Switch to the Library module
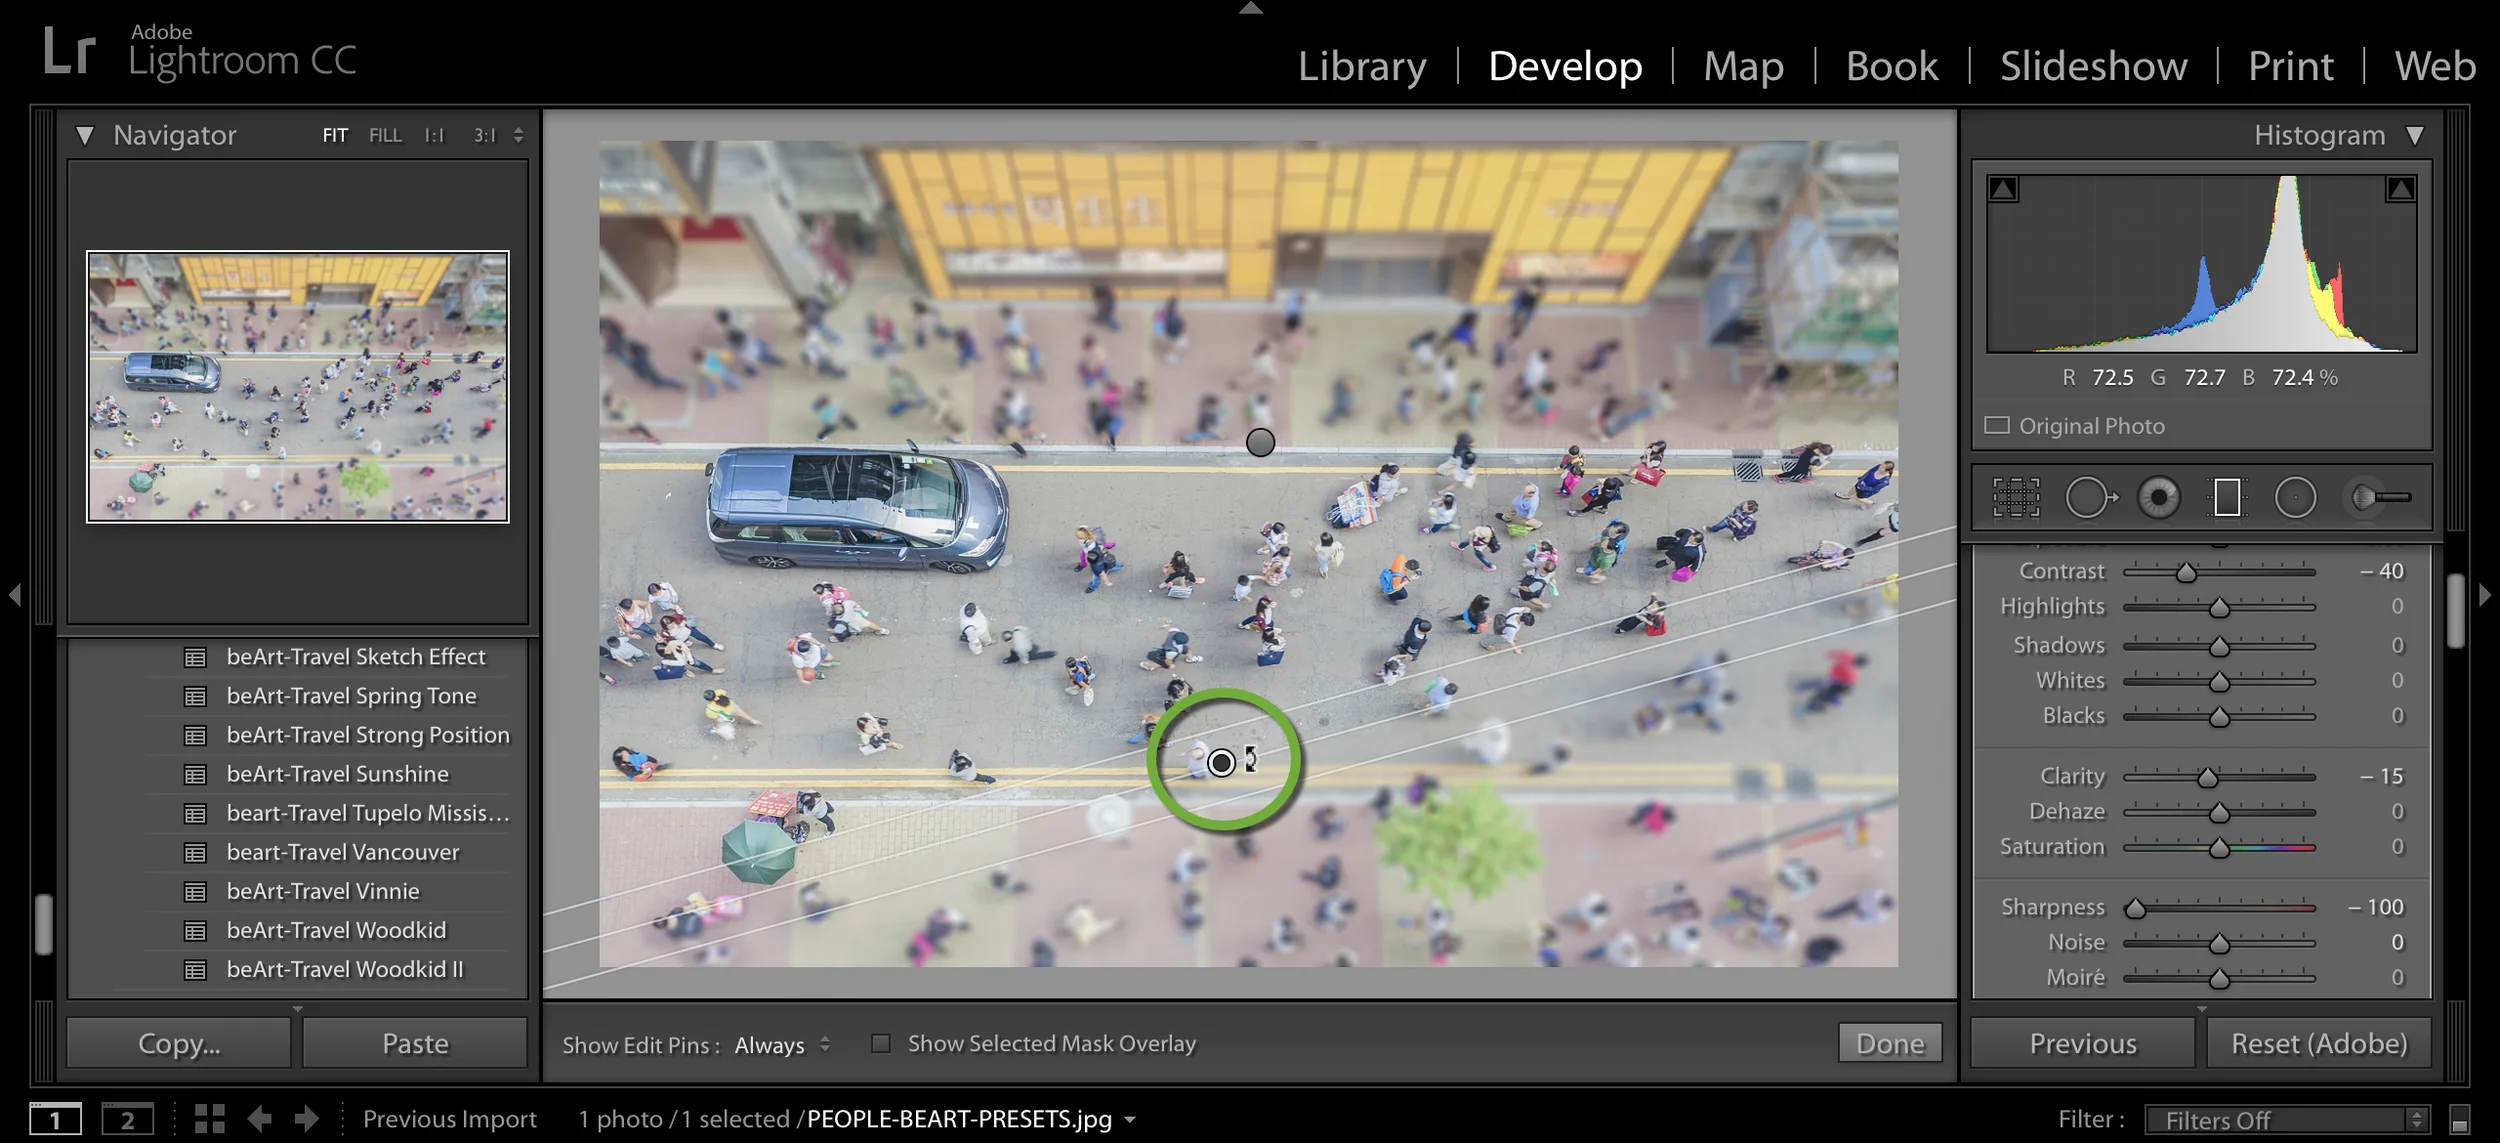Image resolution: width=2500 pixels, height=1143 pixels. [1361, 66]
